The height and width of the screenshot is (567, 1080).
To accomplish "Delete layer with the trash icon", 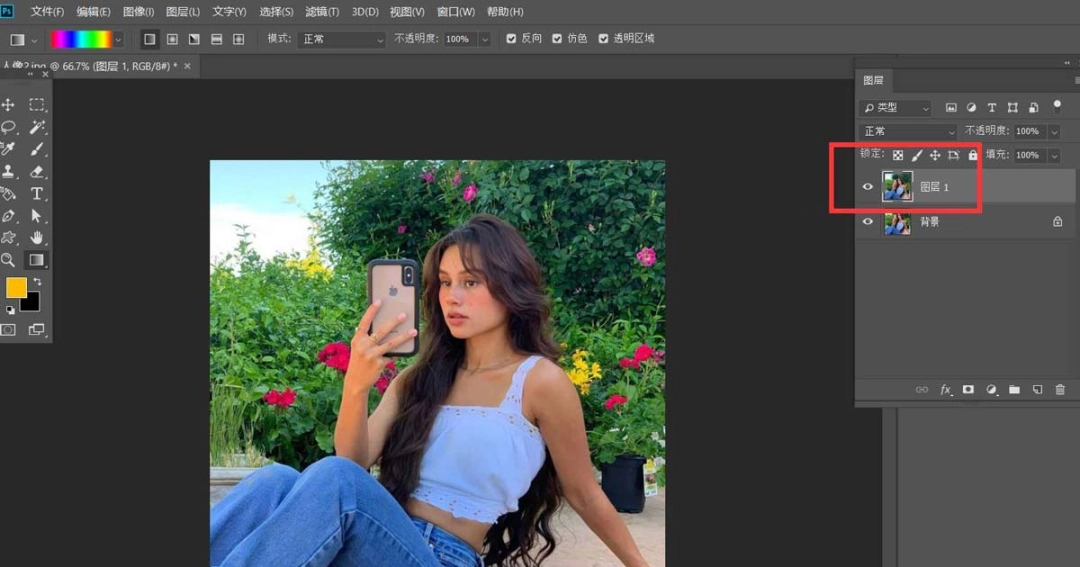I will [x=1060, y=390].
